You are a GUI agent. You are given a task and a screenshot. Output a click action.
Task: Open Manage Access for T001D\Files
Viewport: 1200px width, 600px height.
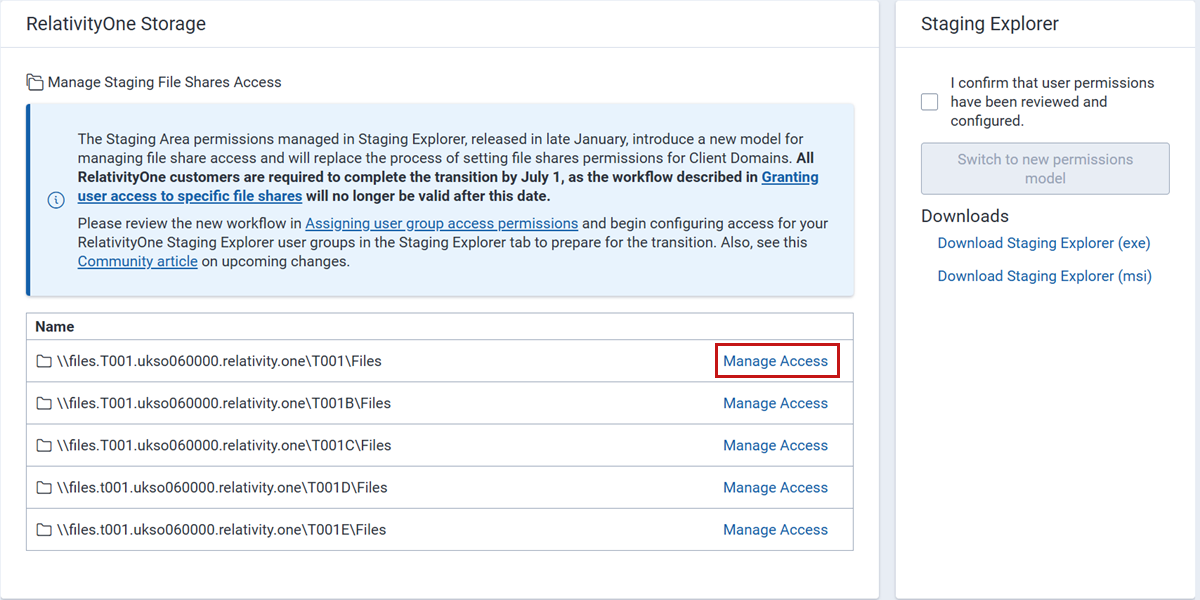click(x=776, y=487)
